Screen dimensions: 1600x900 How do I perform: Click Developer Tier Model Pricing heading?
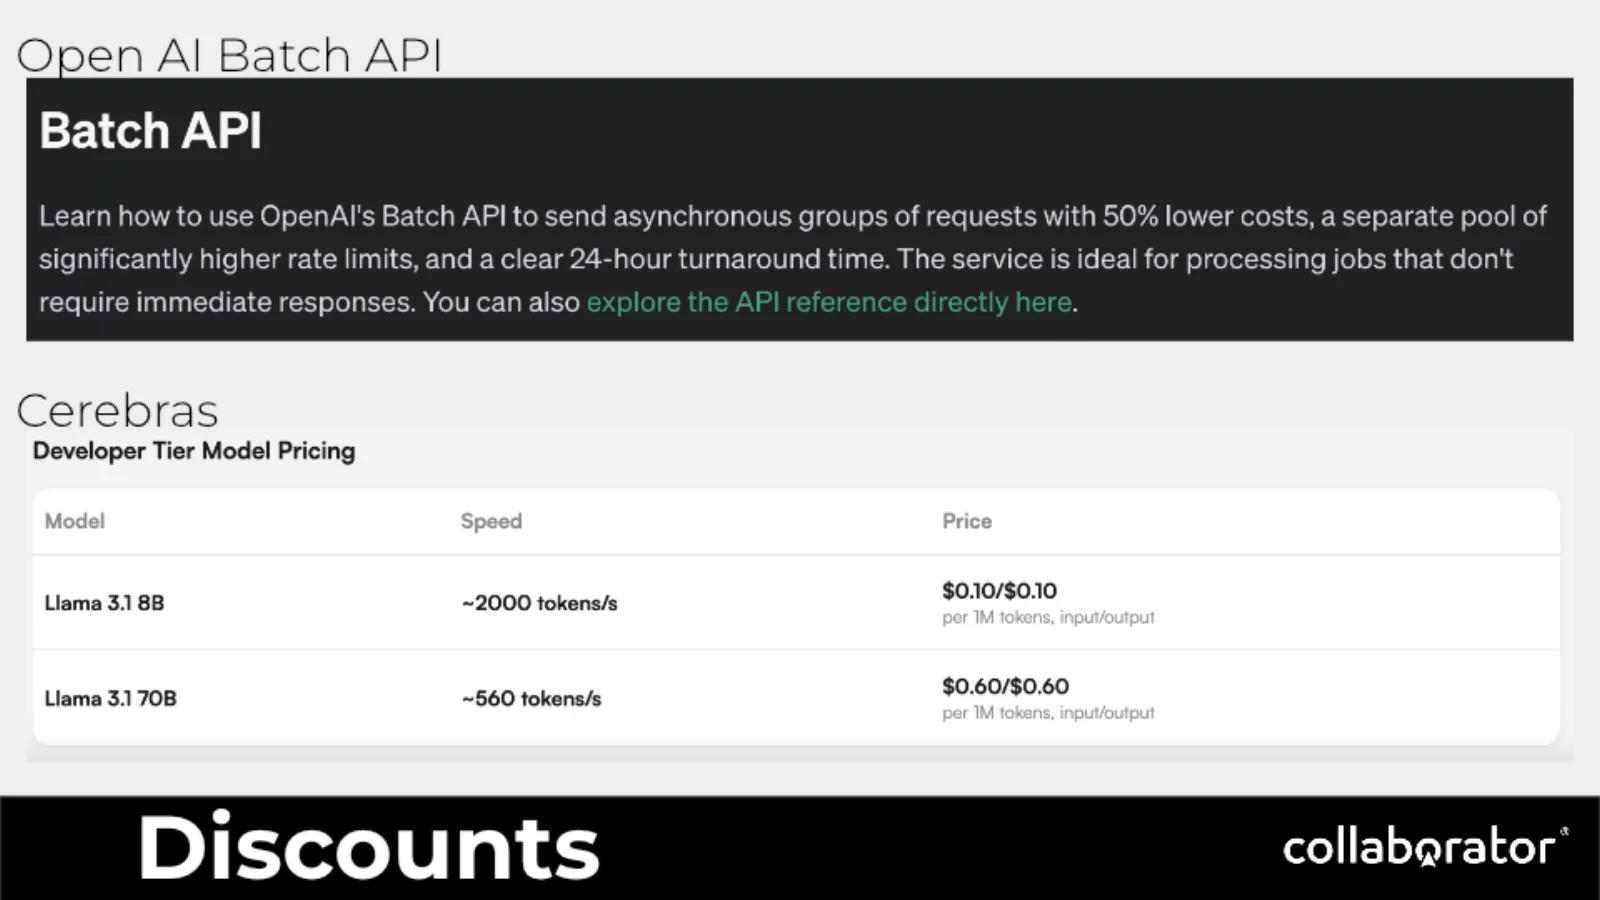[194, 451]
